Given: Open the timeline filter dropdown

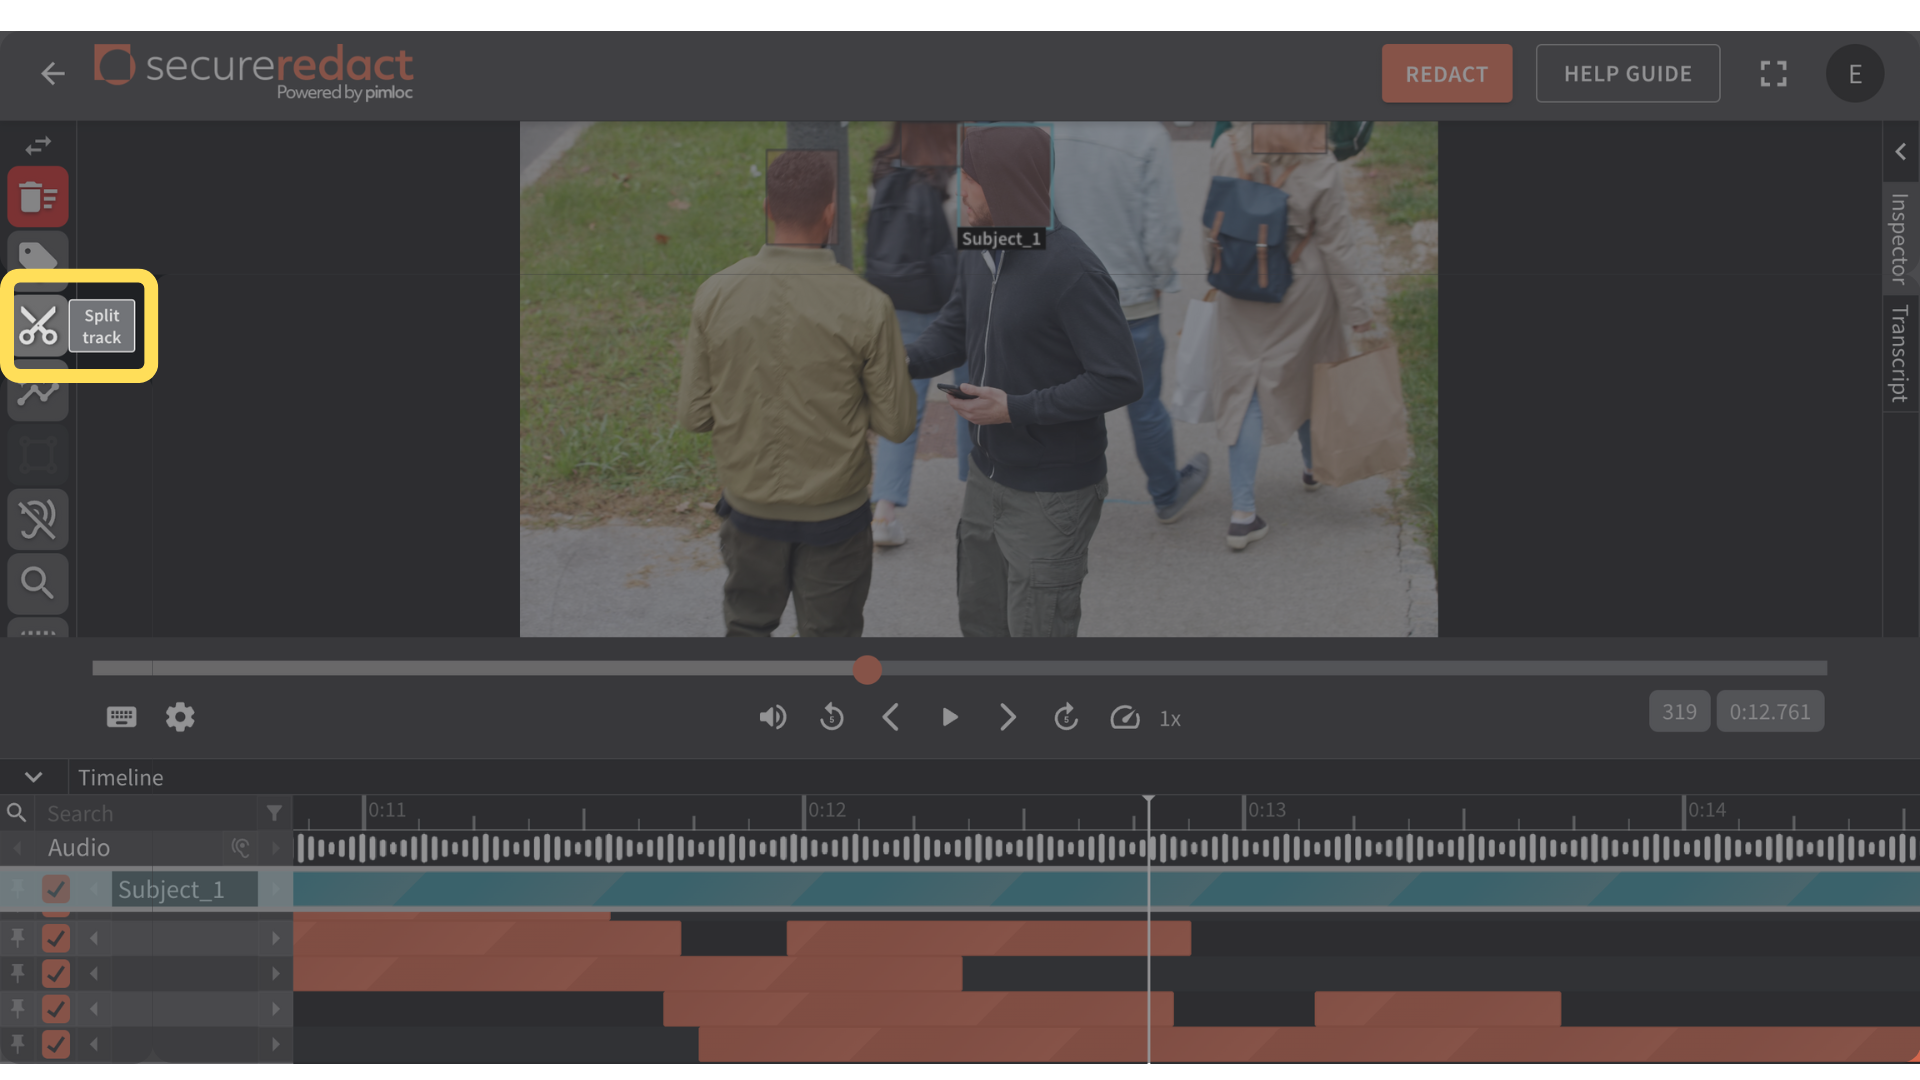Looking at the screenshot, I should coord(274,813).
